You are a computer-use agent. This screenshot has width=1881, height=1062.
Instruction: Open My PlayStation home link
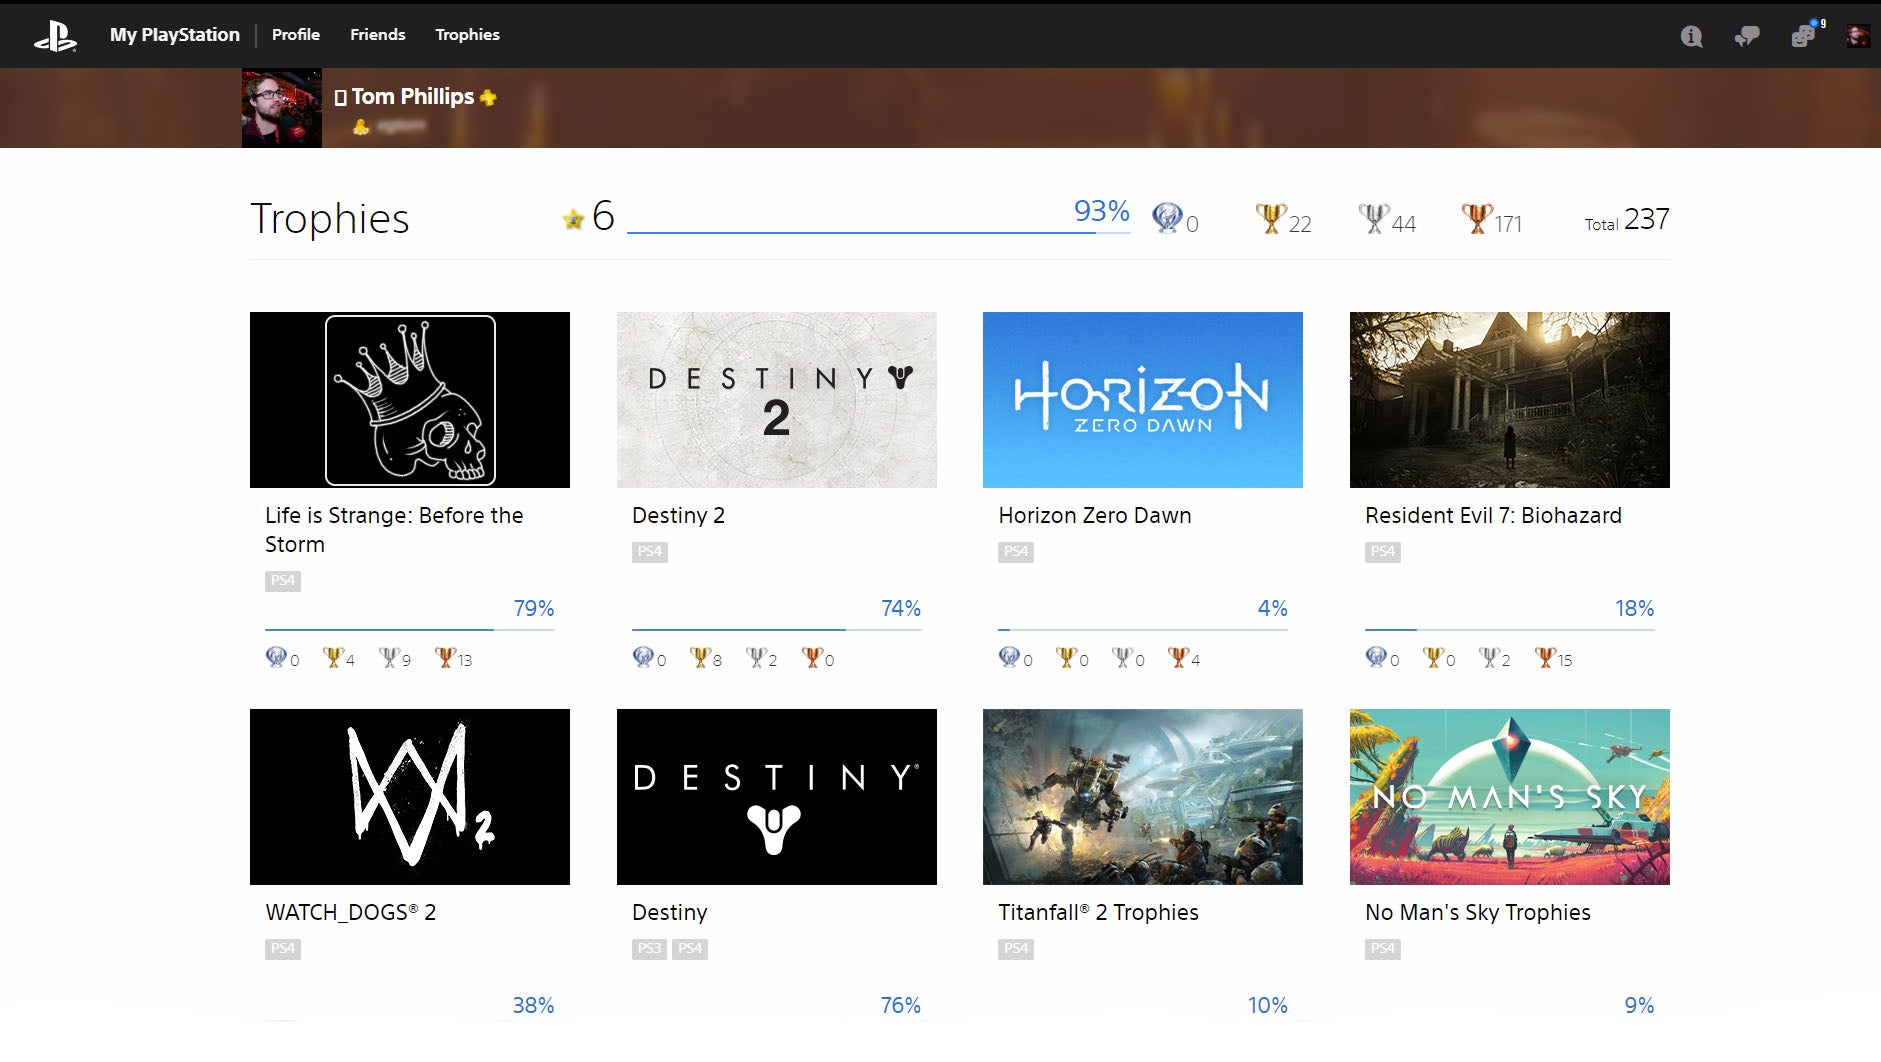coord(175,35)
